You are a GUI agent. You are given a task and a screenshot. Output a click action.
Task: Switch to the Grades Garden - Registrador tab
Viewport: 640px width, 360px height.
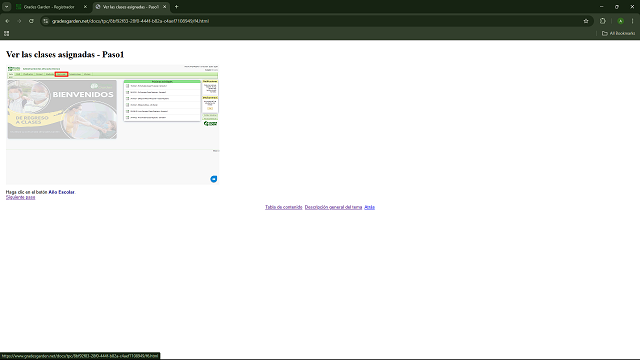click(x=49, y=7)
